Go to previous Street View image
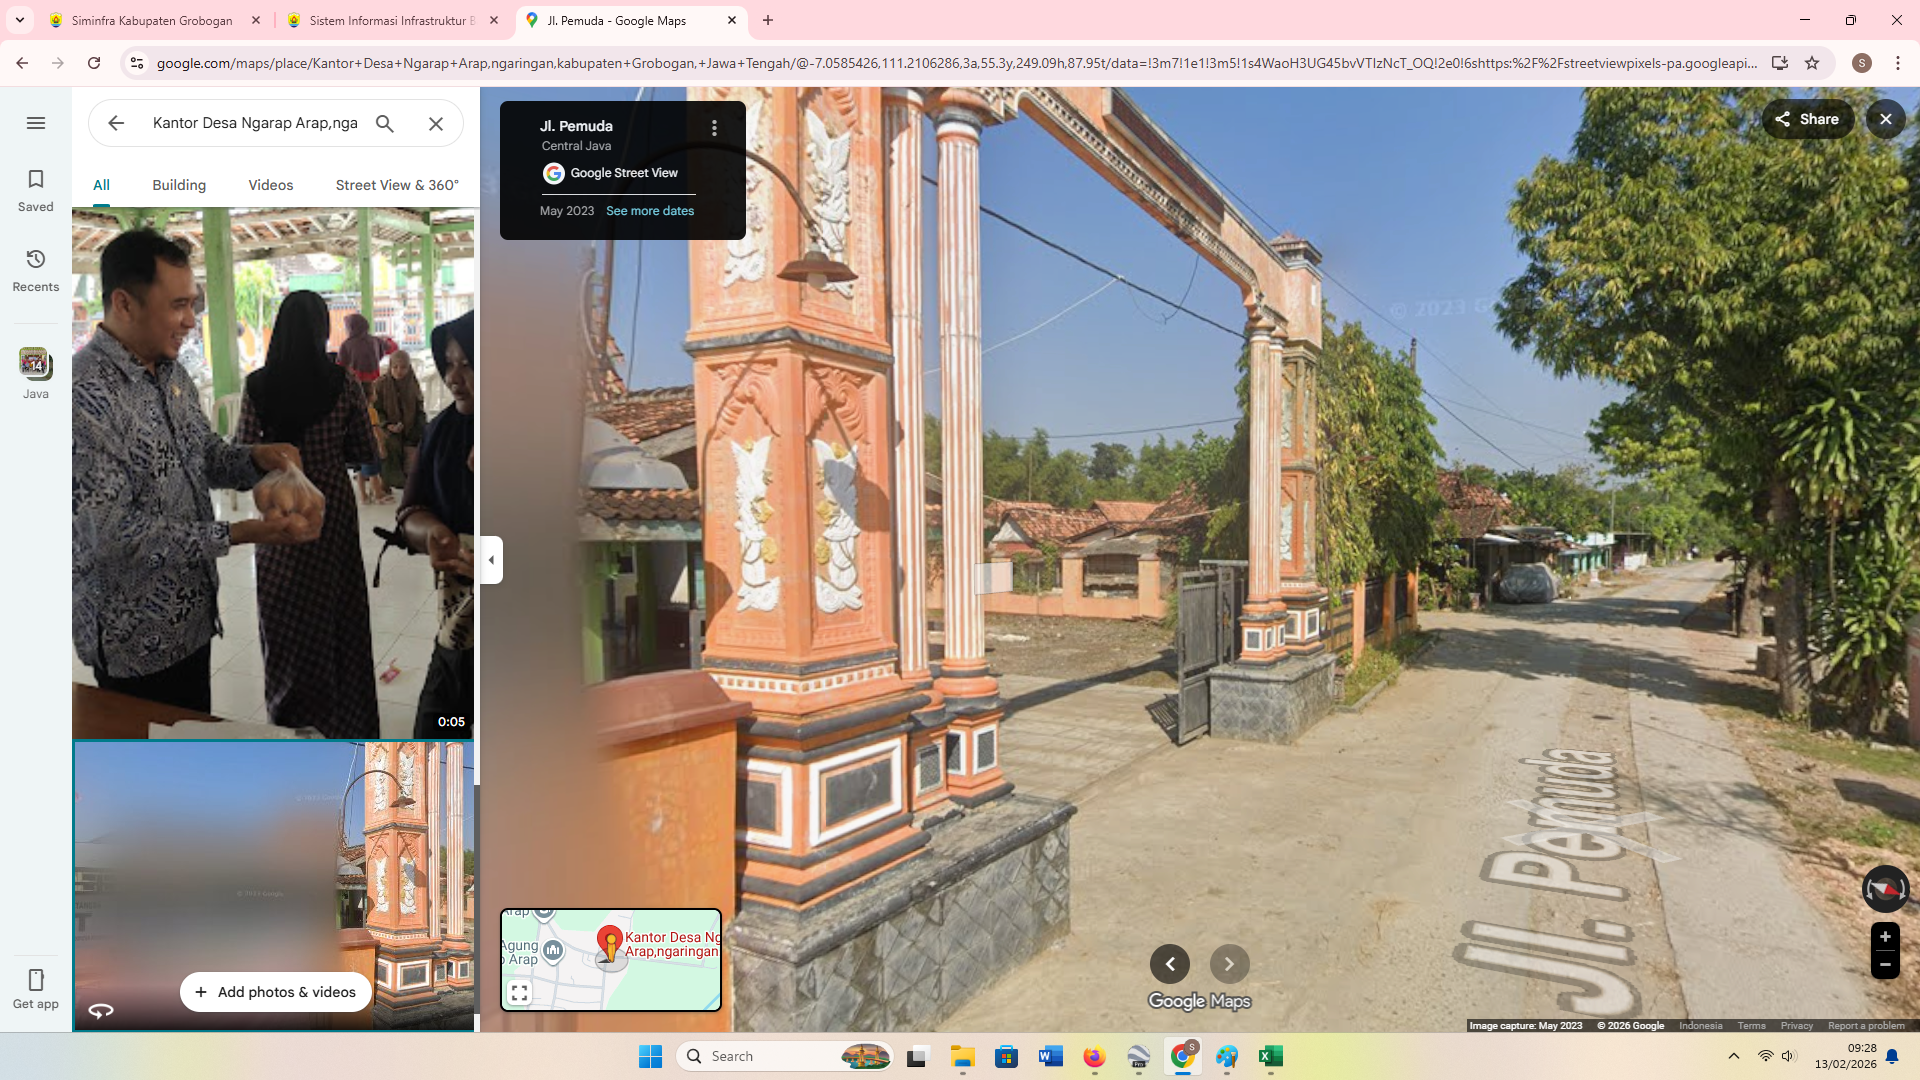The height and width of the screenshot is (1080, 1920). [x=1170, y=964]
